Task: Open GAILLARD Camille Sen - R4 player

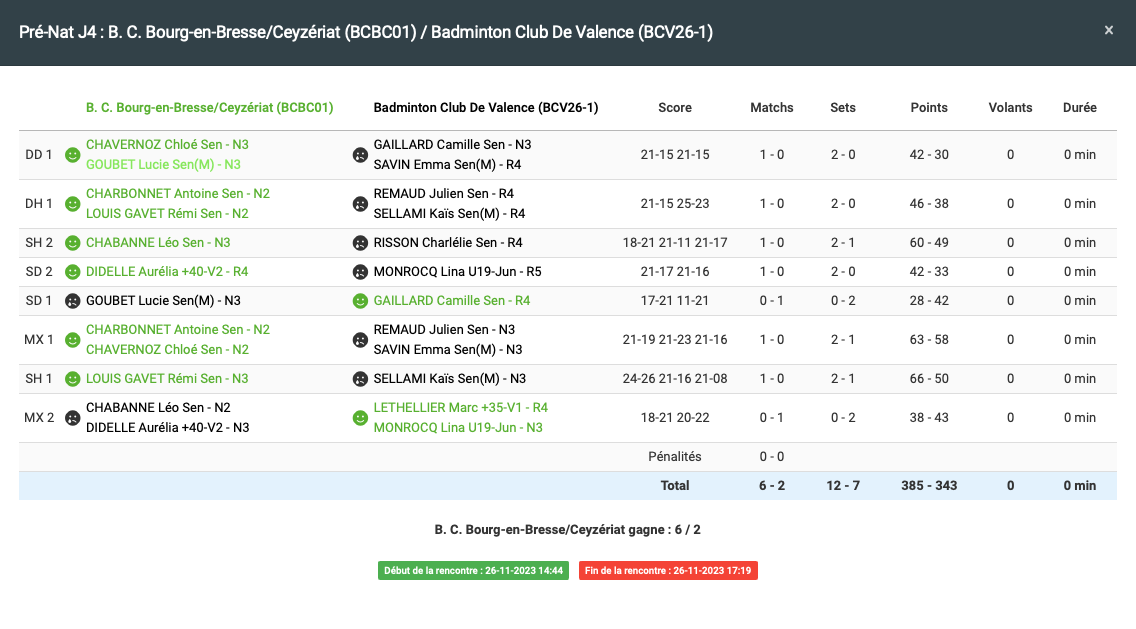Action: tap(451, 301)
